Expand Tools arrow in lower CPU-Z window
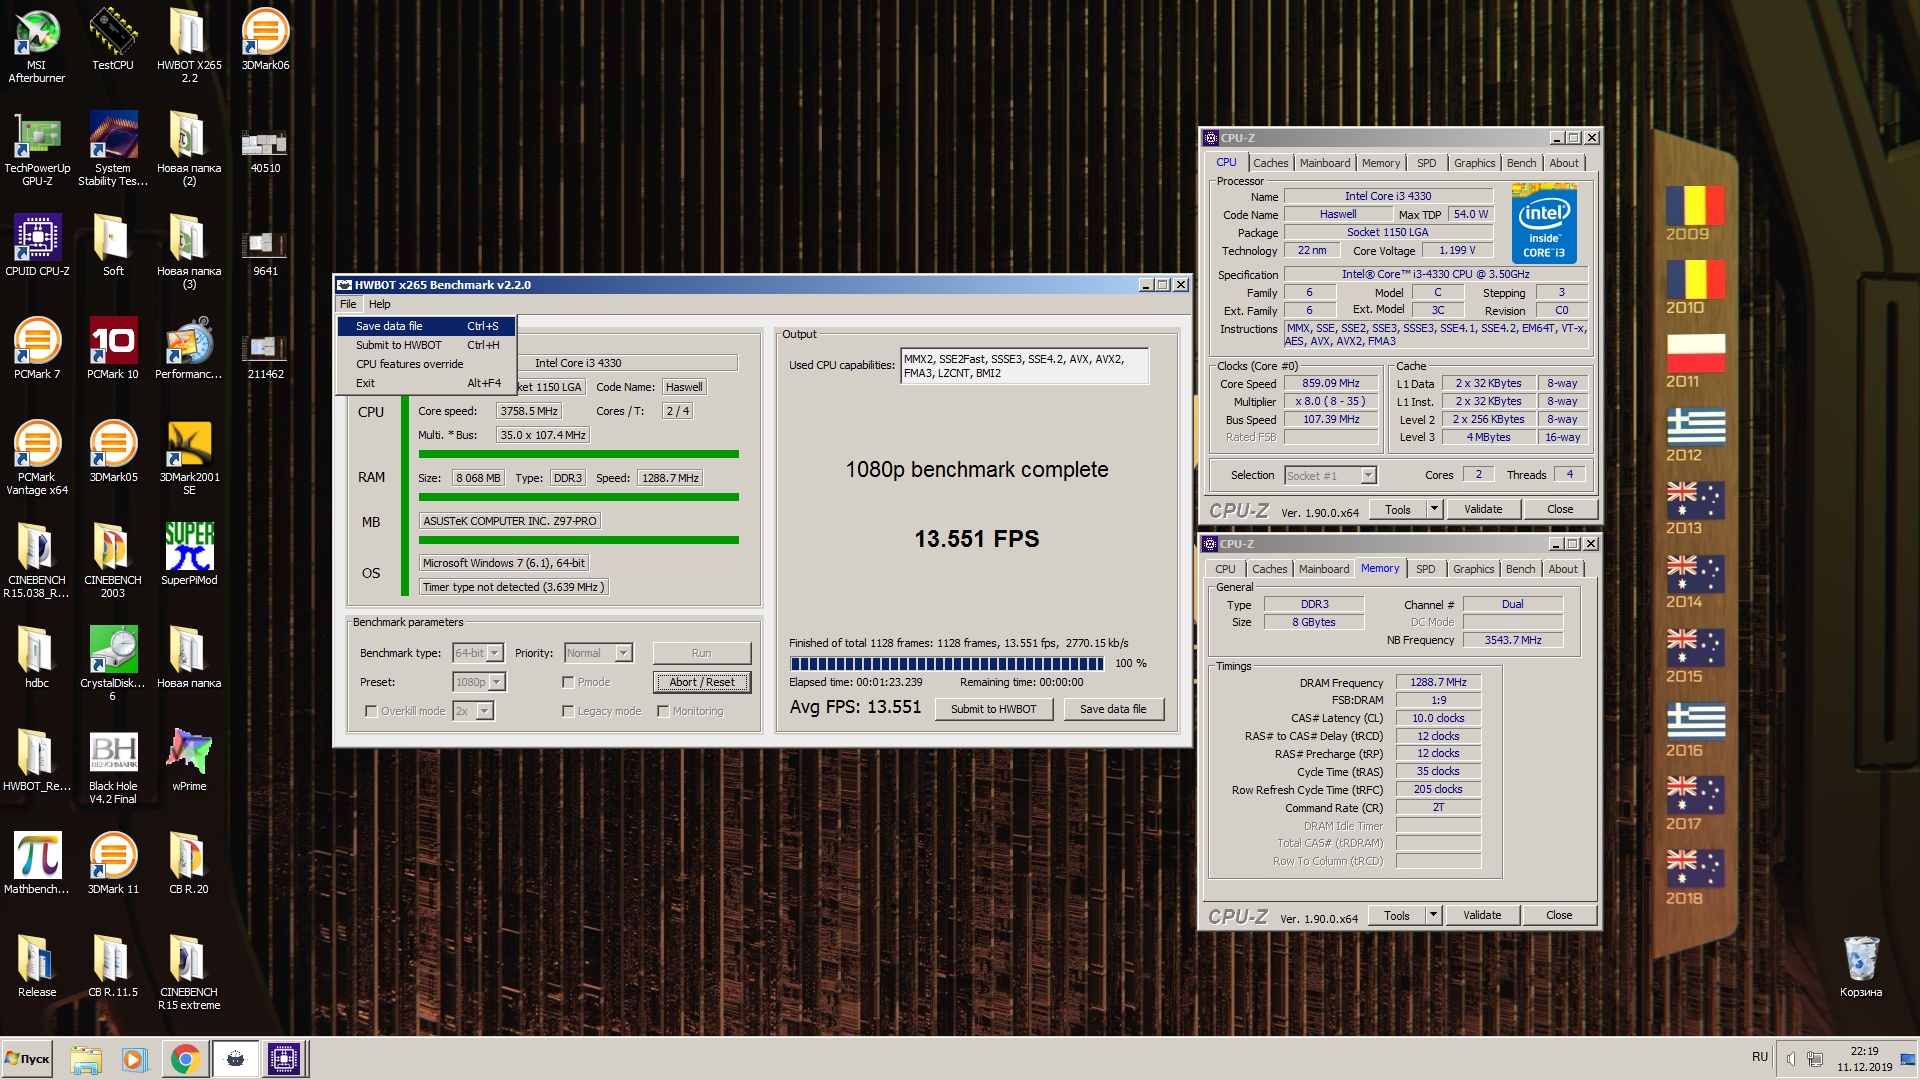Screen dimensions: 1920x1080 [1433, 915]
